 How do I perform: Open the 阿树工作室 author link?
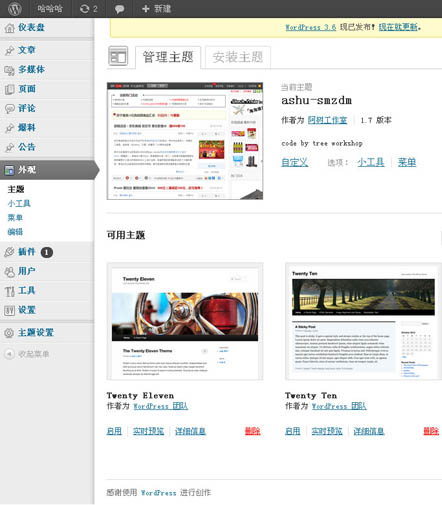pos(327,120)
